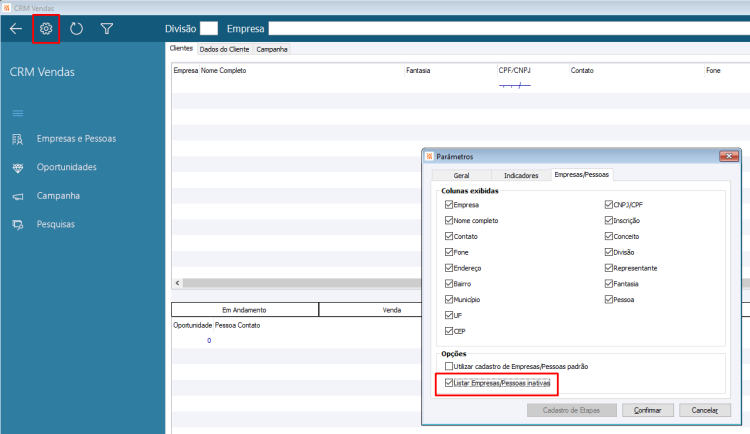Viewport: 750px width, 434px height.
Task: Toggle the Inscrição column checkbox
Action: click(608, 221)
